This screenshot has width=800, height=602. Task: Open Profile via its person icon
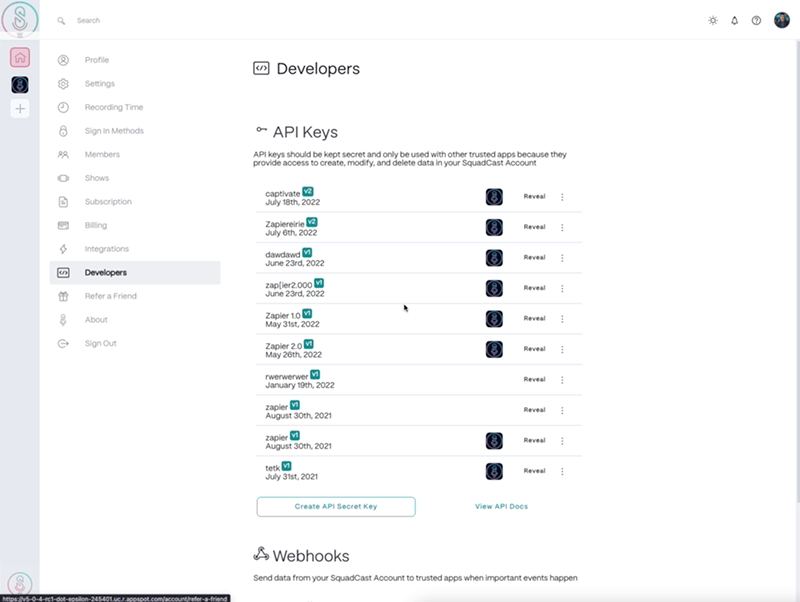(x=63, y=60)
